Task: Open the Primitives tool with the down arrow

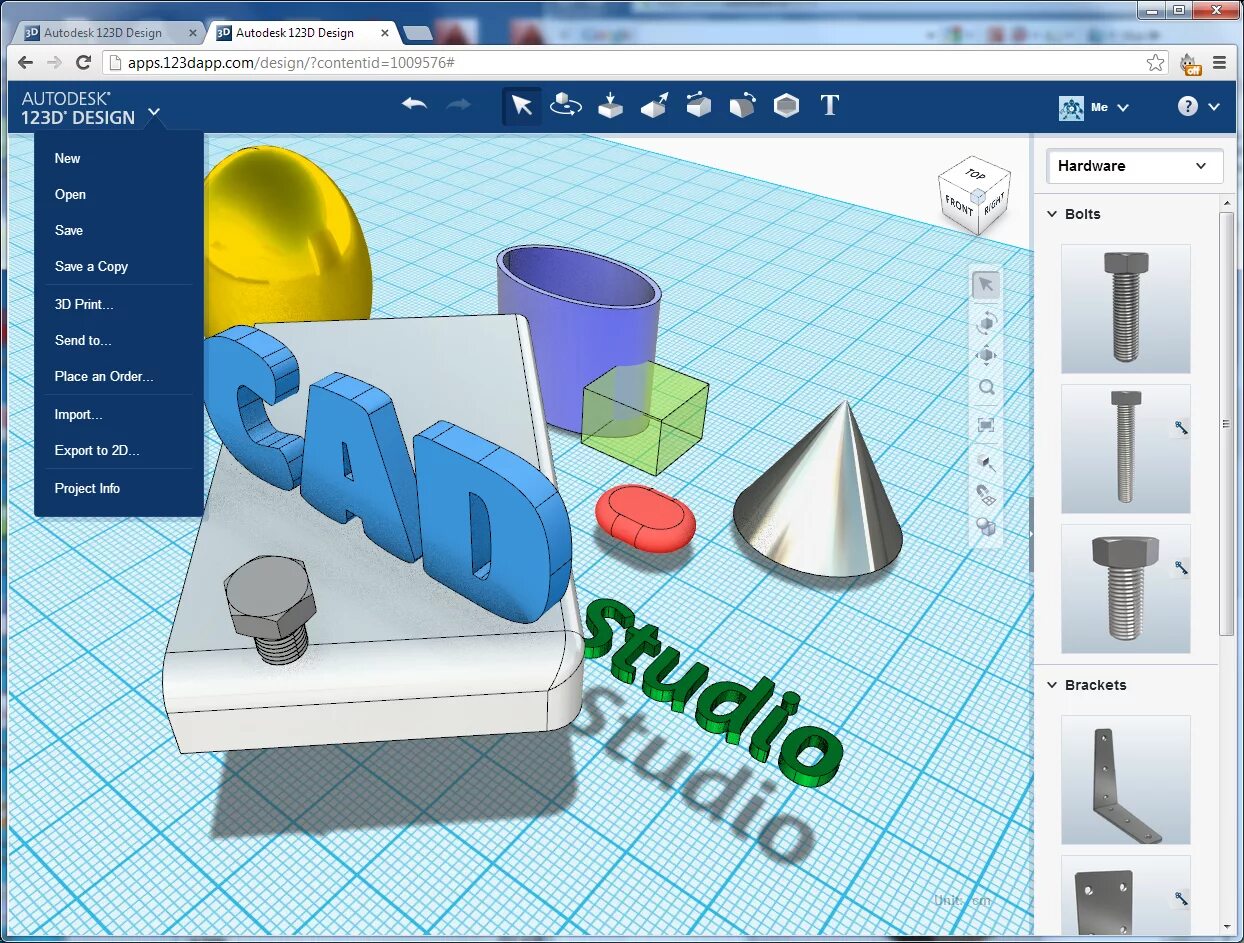Action: (x=610, y=105)
